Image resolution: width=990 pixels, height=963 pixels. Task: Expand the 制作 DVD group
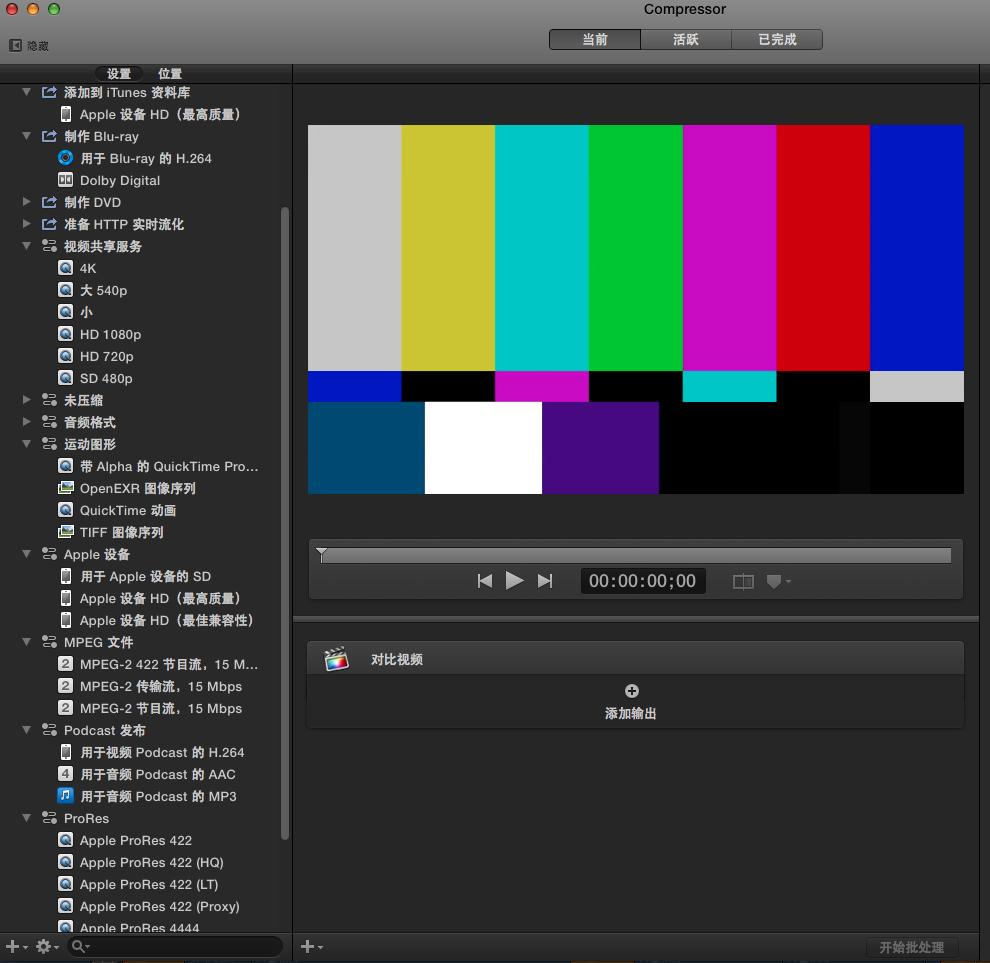27,202
